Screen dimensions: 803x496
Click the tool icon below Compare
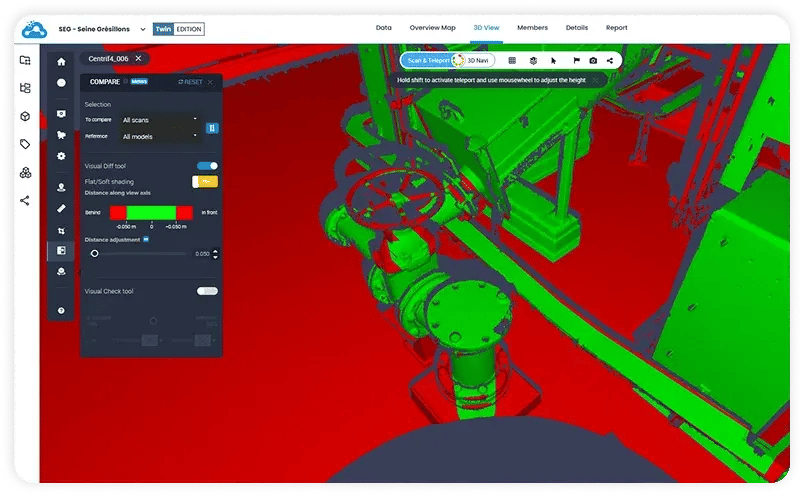[61, 271]
